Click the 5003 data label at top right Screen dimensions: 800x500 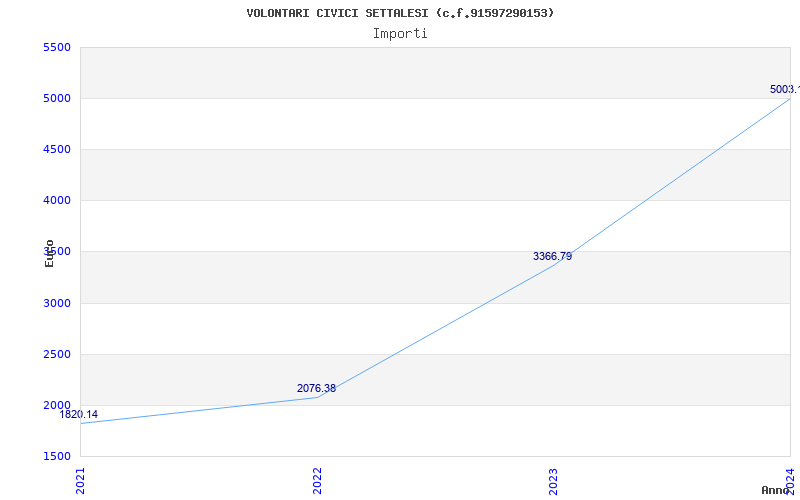pyautogui.click(x=784, y=89)
